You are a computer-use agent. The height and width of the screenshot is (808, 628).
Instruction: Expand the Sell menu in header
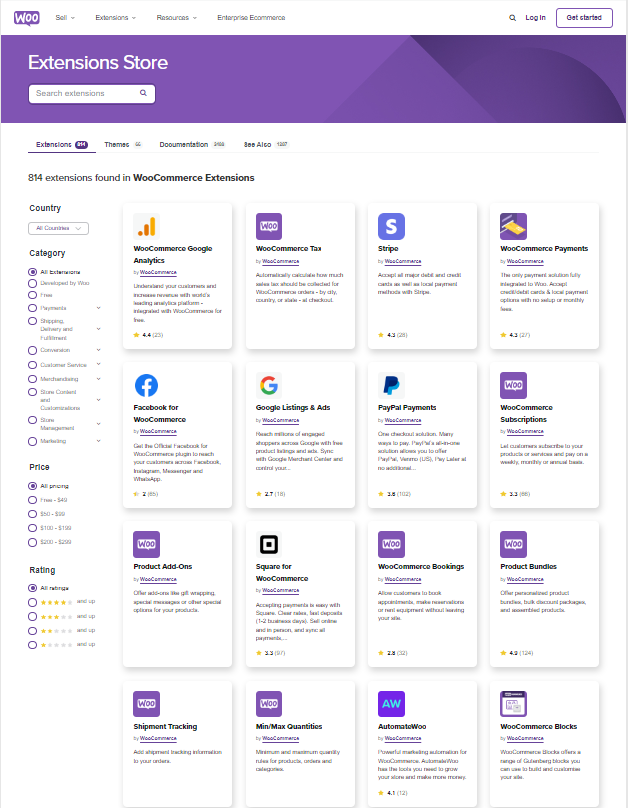pos(65,18)
